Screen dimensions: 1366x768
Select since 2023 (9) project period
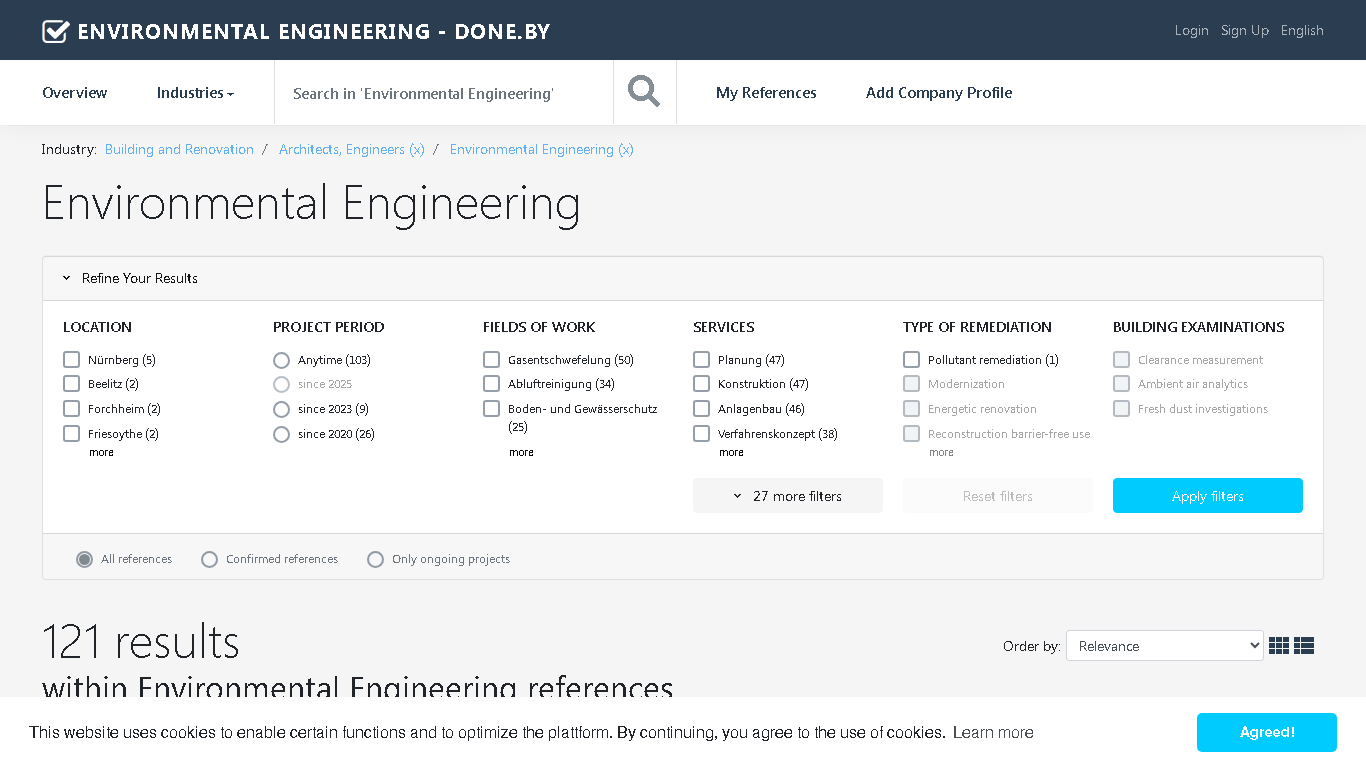pyautogui.click(x=281, y=409)
